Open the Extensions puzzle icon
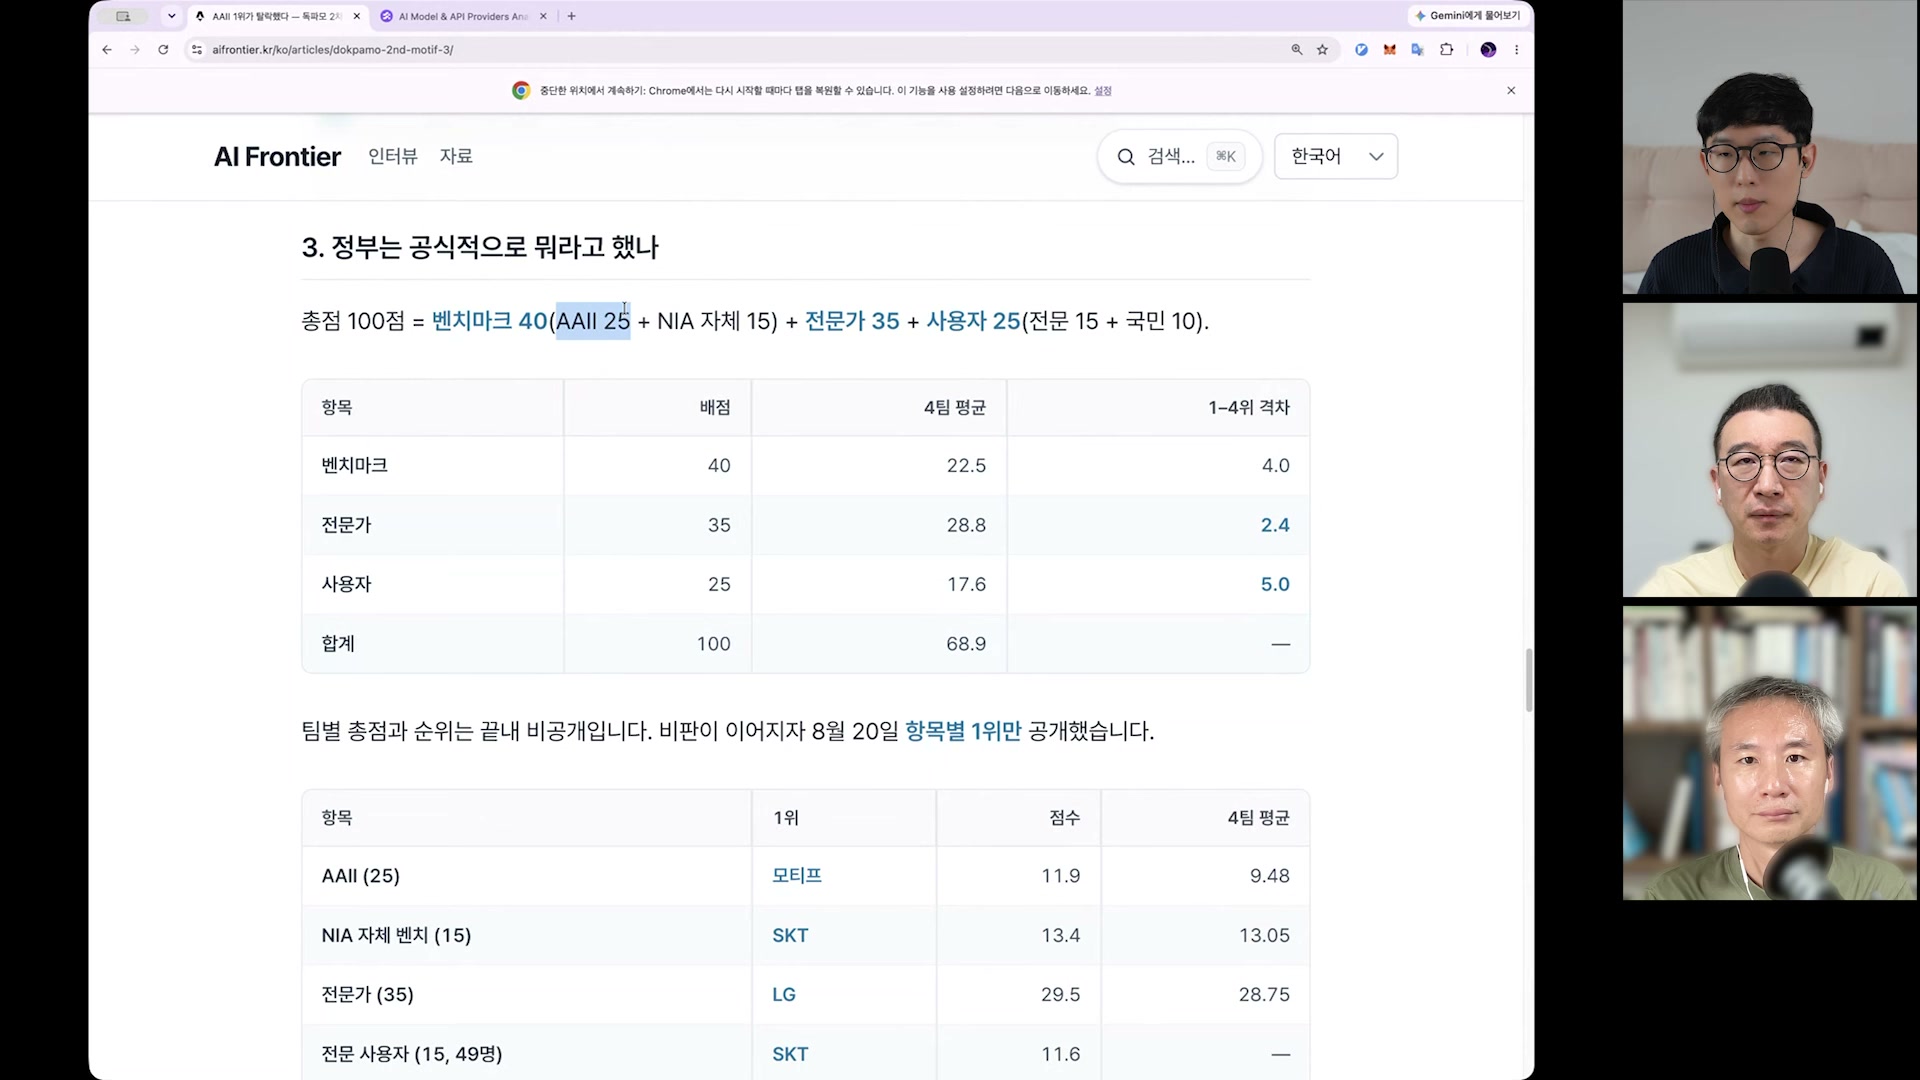1920x1080 pixels. [x=1446, y=49]
